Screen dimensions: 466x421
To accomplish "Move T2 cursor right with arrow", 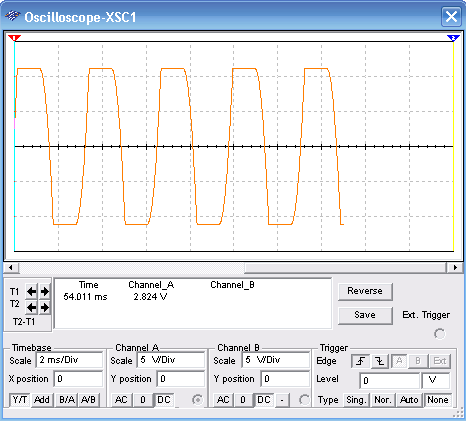I will tap(45, 307).
